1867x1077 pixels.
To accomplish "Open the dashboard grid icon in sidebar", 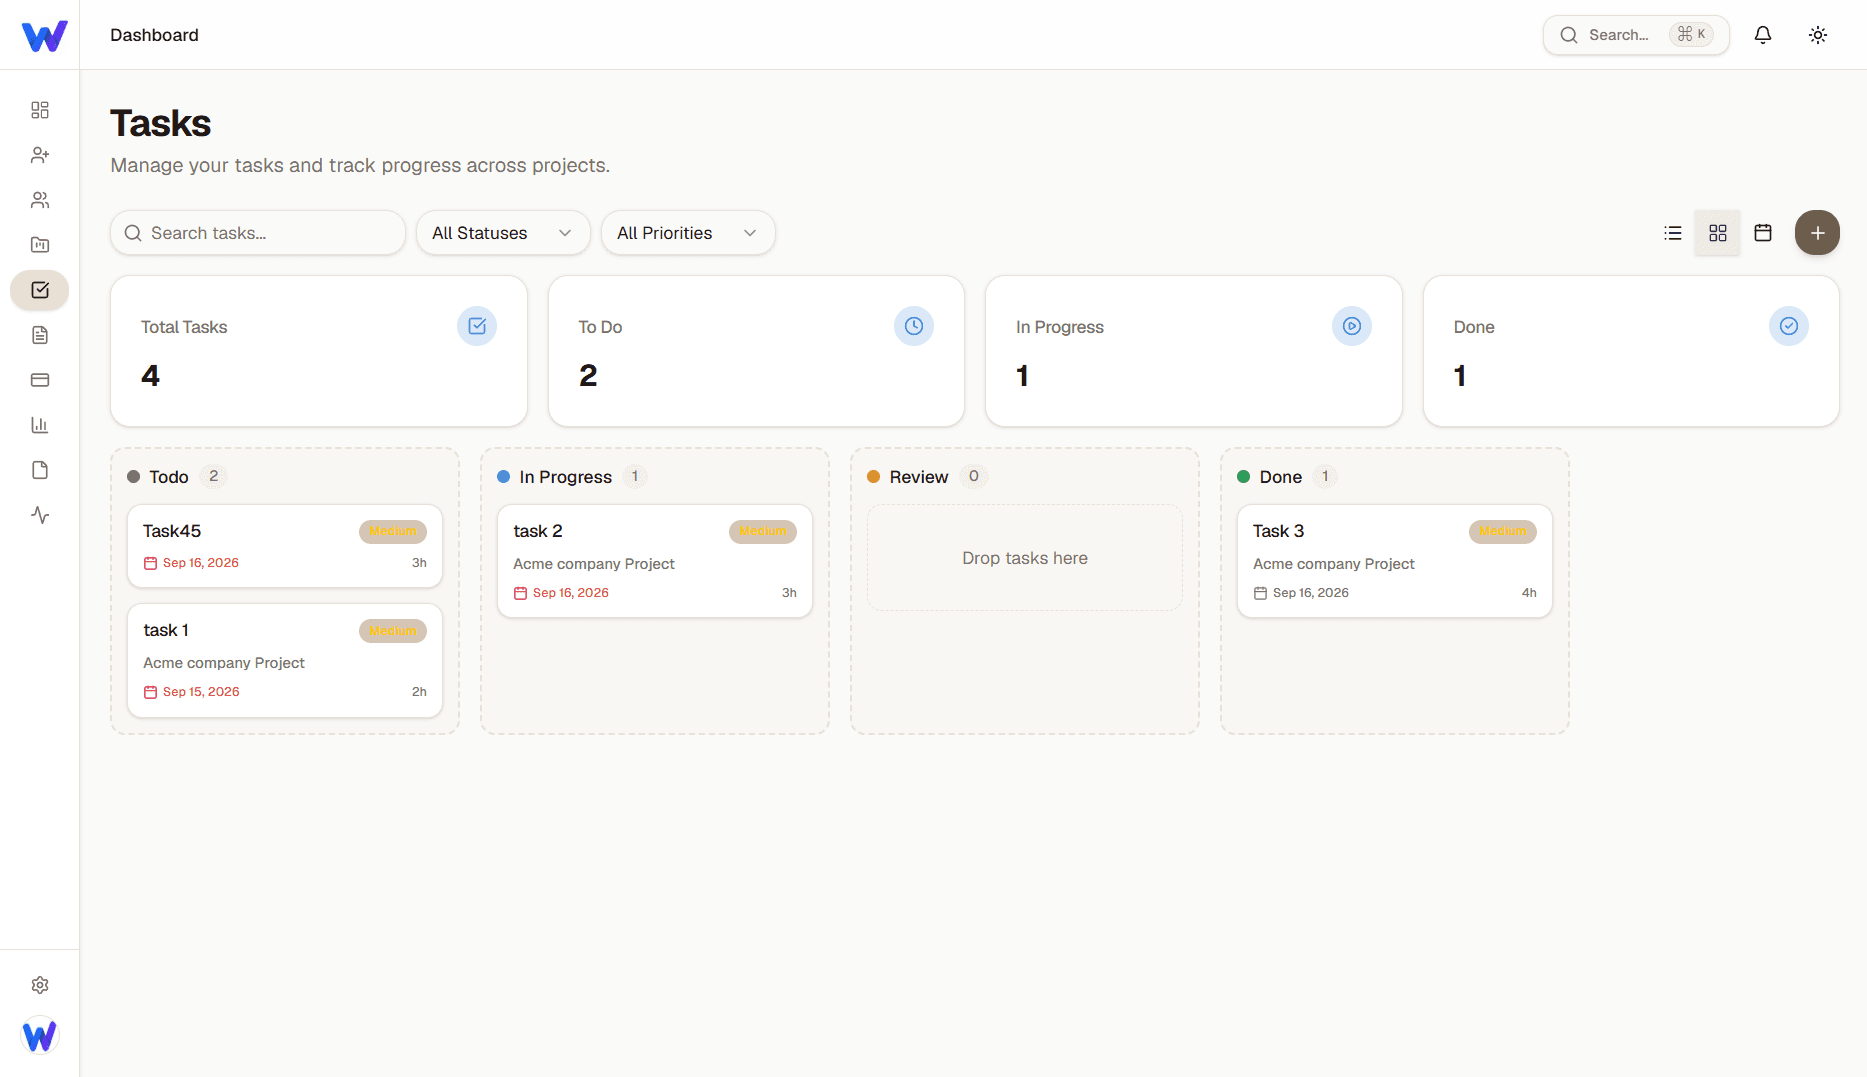I will click(x=40, y=110).
